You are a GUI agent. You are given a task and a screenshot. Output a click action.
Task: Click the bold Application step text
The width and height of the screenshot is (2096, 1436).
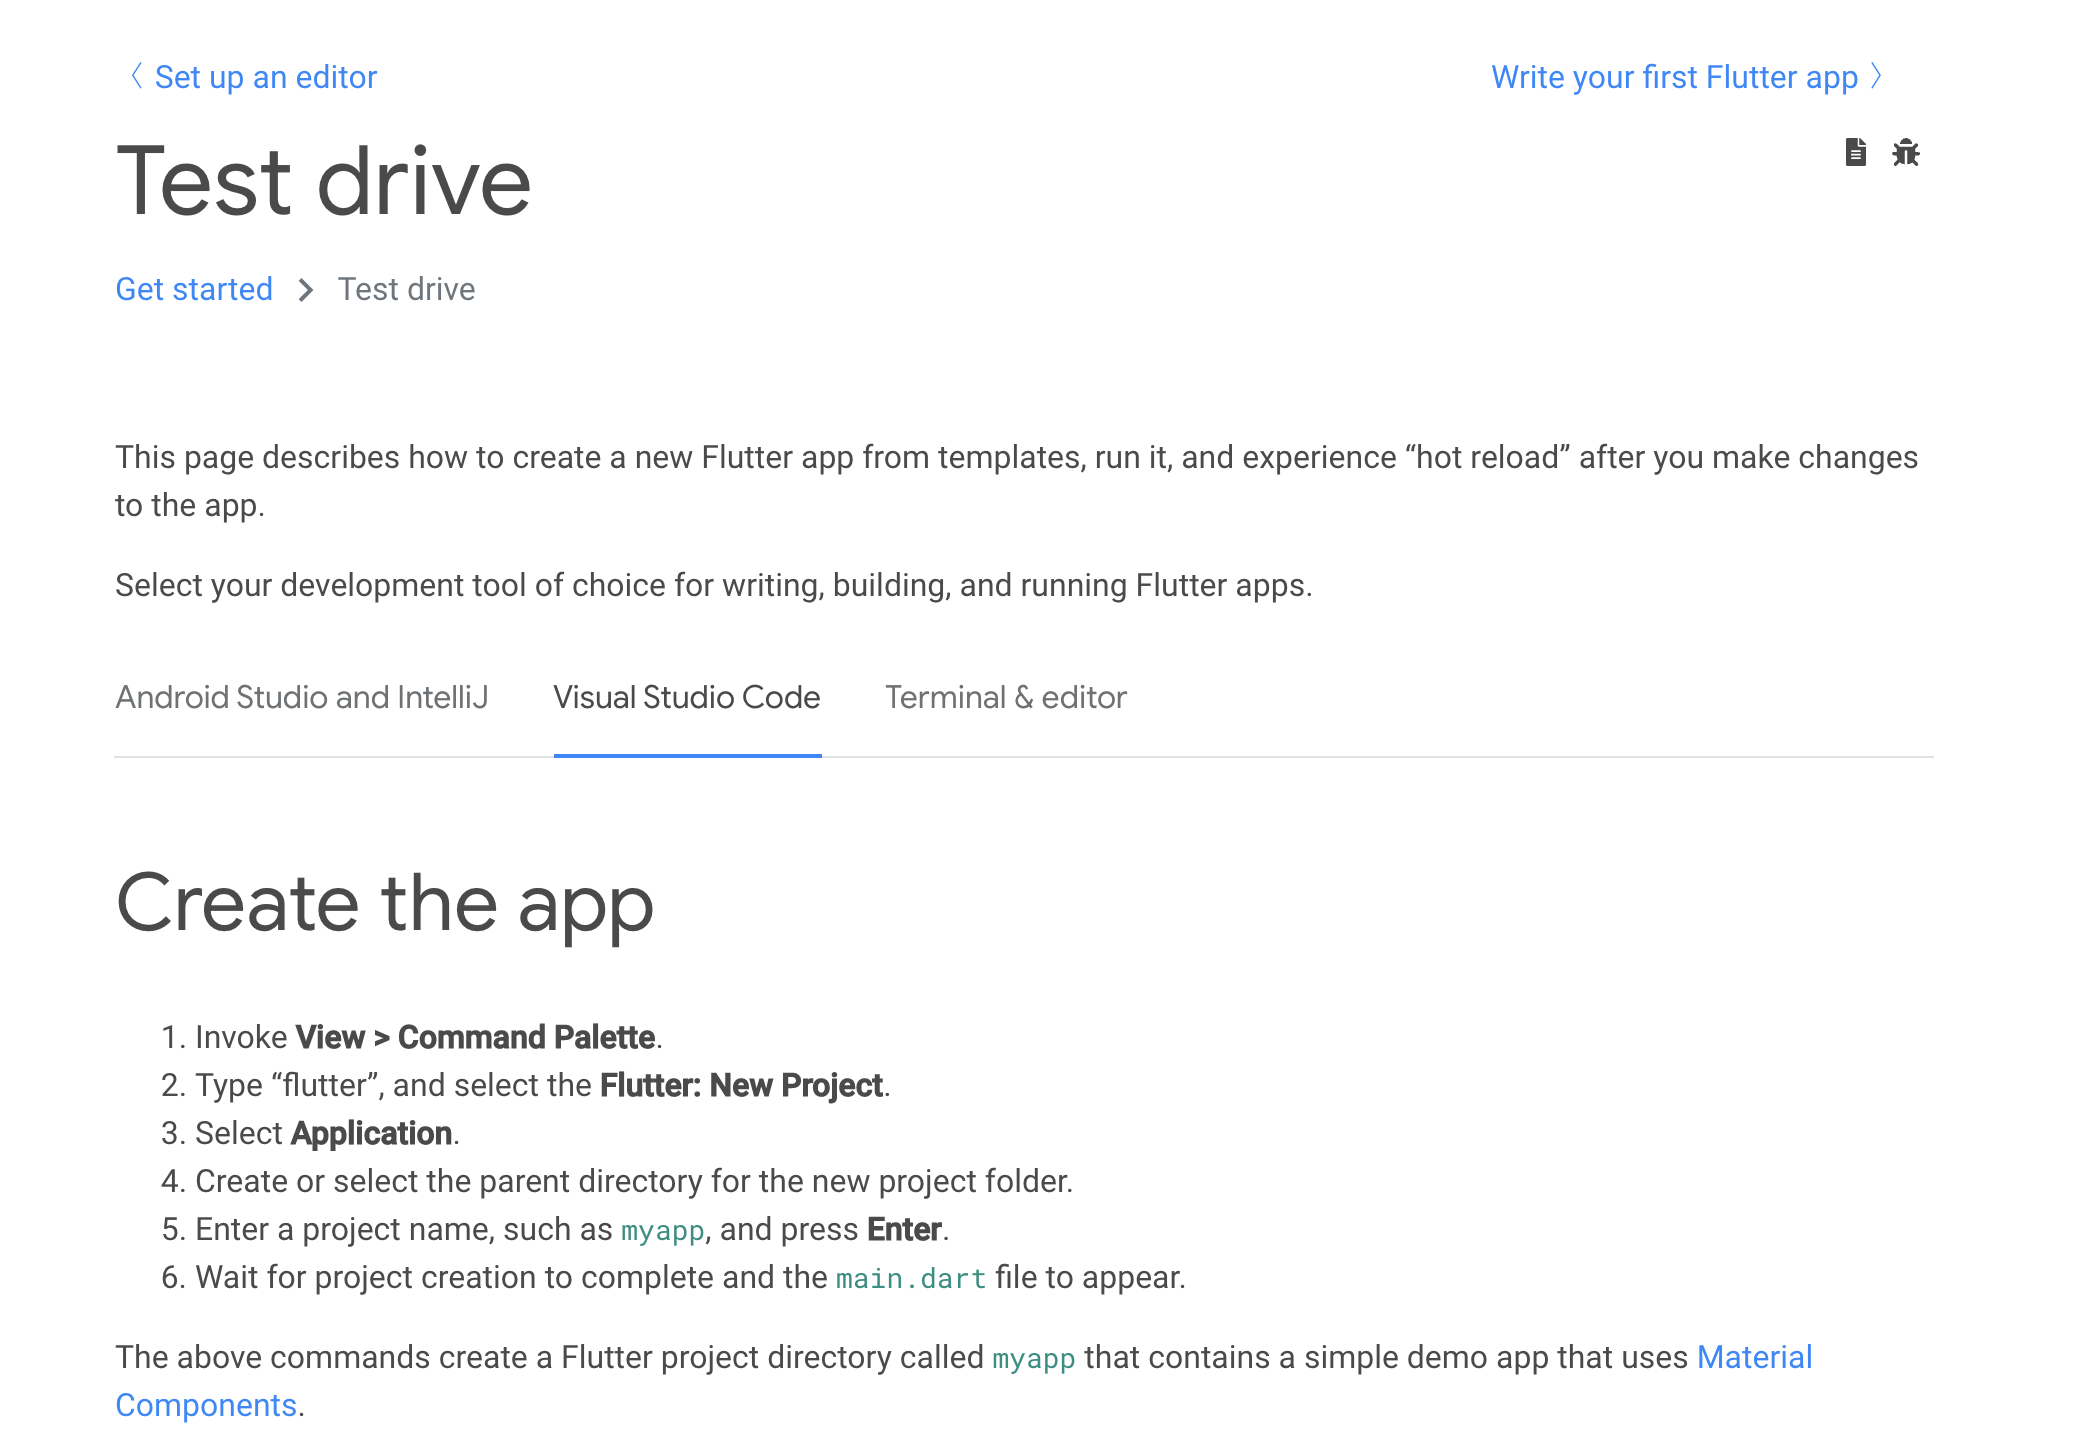tap(372, 1133)
